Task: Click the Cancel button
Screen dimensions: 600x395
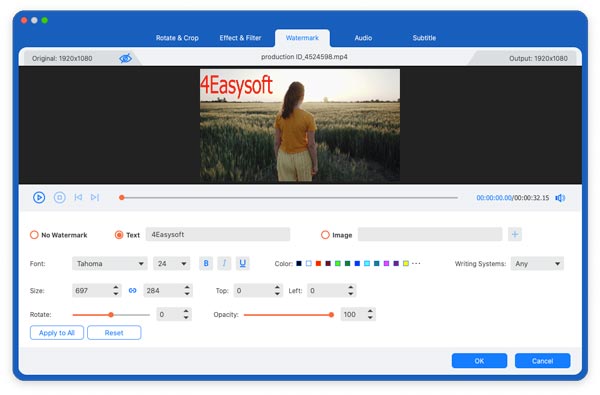Action: 543,361
